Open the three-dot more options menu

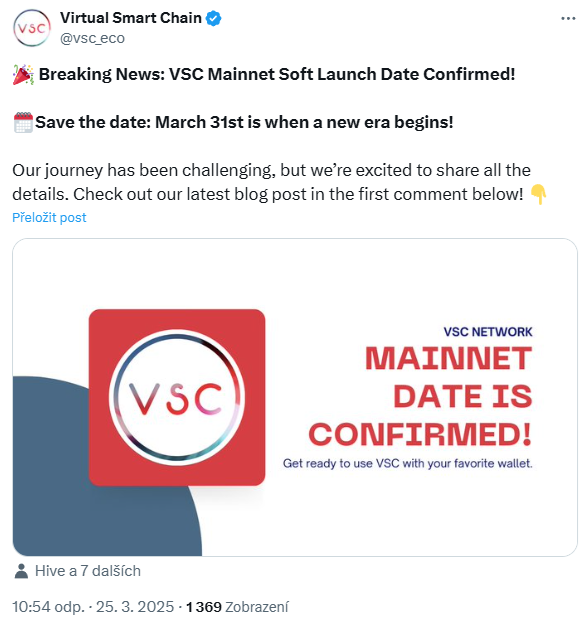click(x=568, y=18)
